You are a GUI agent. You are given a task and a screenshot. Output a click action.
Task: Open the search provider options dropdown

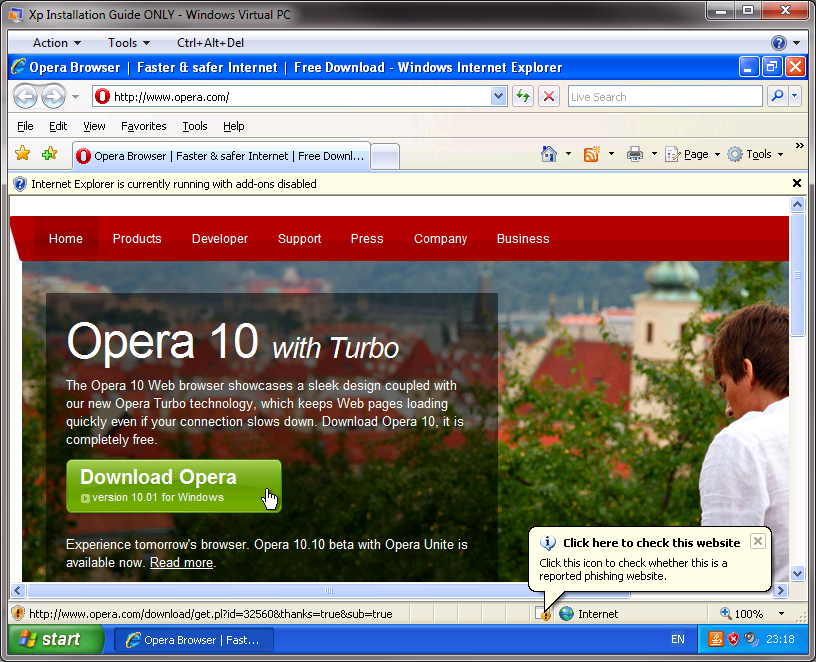795,96
